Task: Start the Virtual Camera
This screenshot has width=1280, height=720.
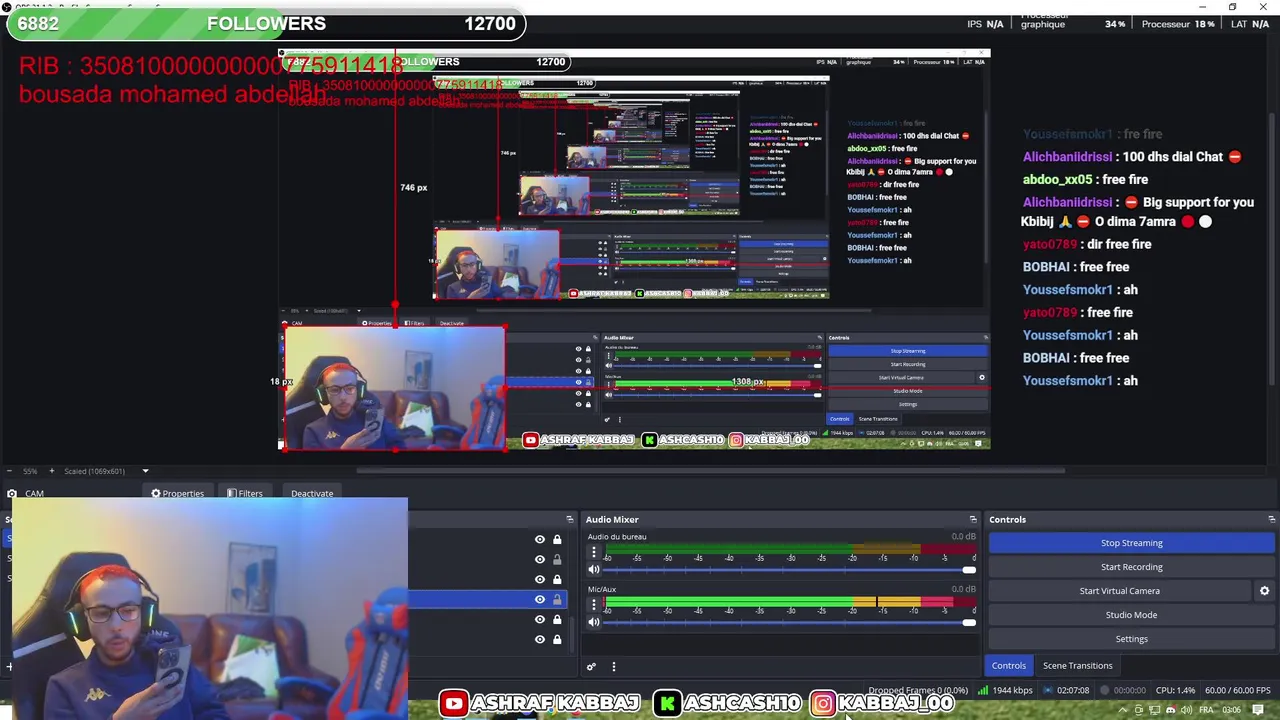Action: coord(1119,591)
